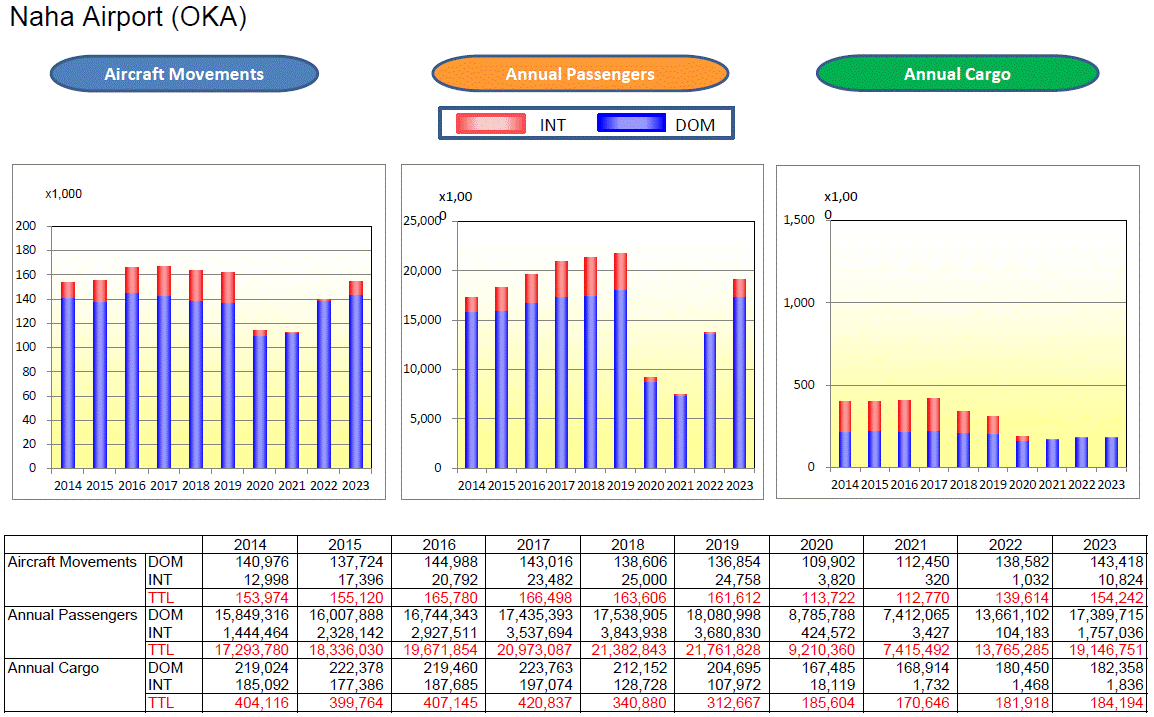Select cell value 9,210,360

click(x=821, y=651)
